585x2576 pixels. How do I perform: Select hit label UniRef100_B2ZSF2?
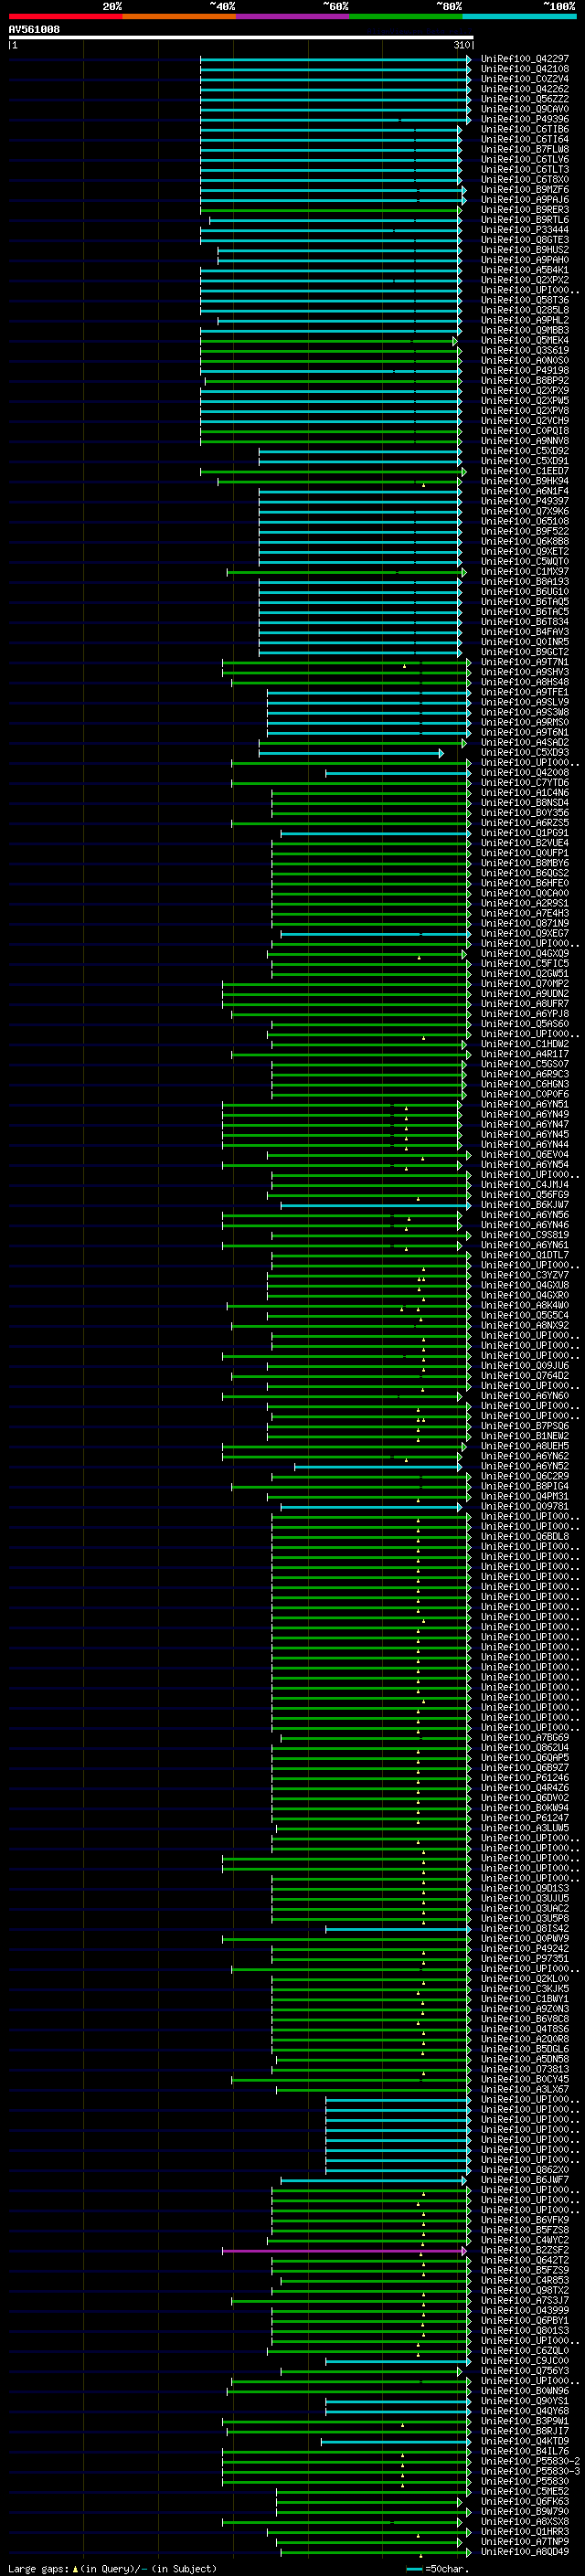click(x=525, y=2250)
